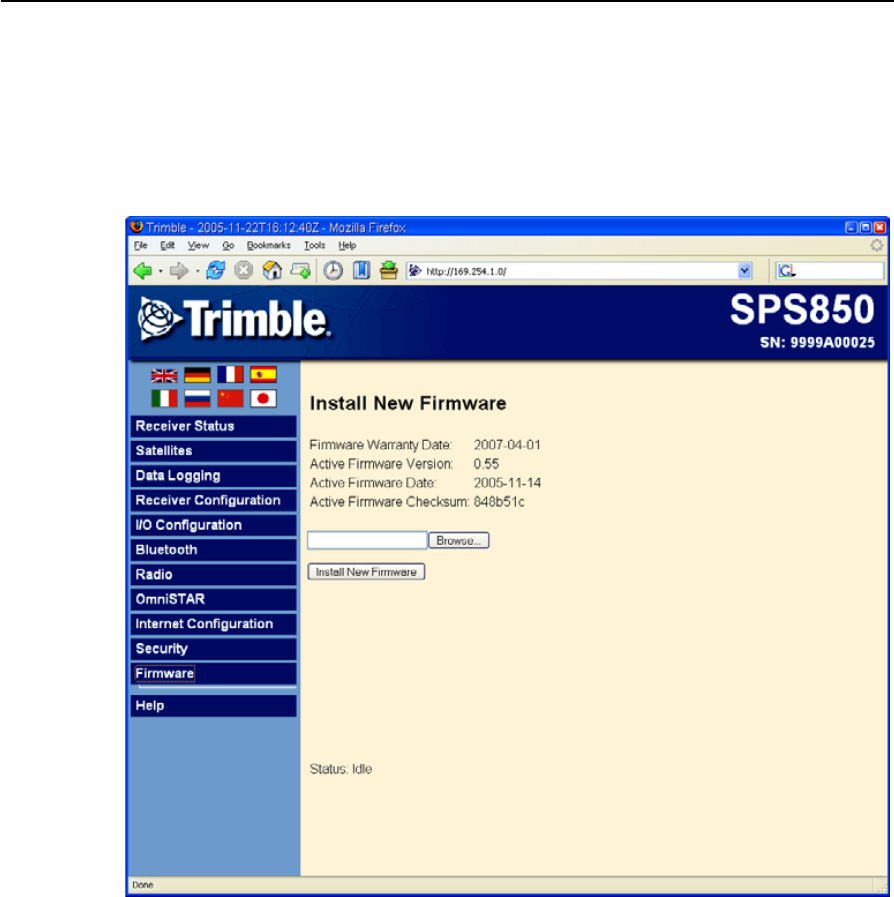894x897 pixels.
Task: Close the Firefox window
Action: pyautogui.click(x=880, y=228)
